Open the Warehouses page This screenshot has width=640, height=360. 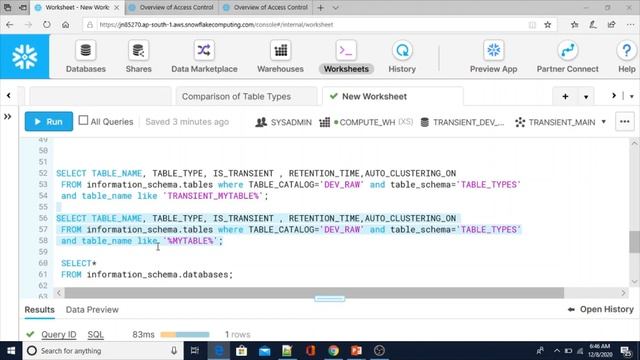pyautogui.click(x=280, y=57)
